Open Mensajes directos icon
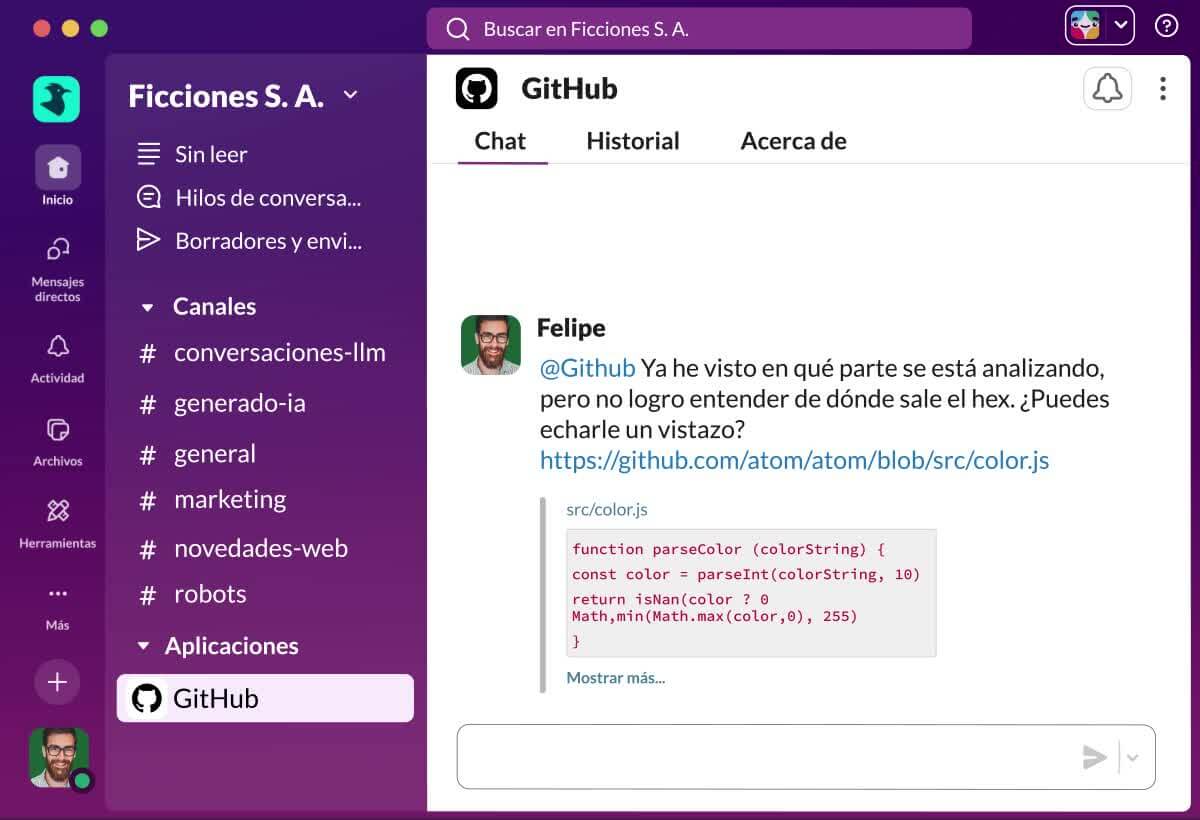Image resolution: width=1200 pixels, height=820 pixels. [58, 249]
